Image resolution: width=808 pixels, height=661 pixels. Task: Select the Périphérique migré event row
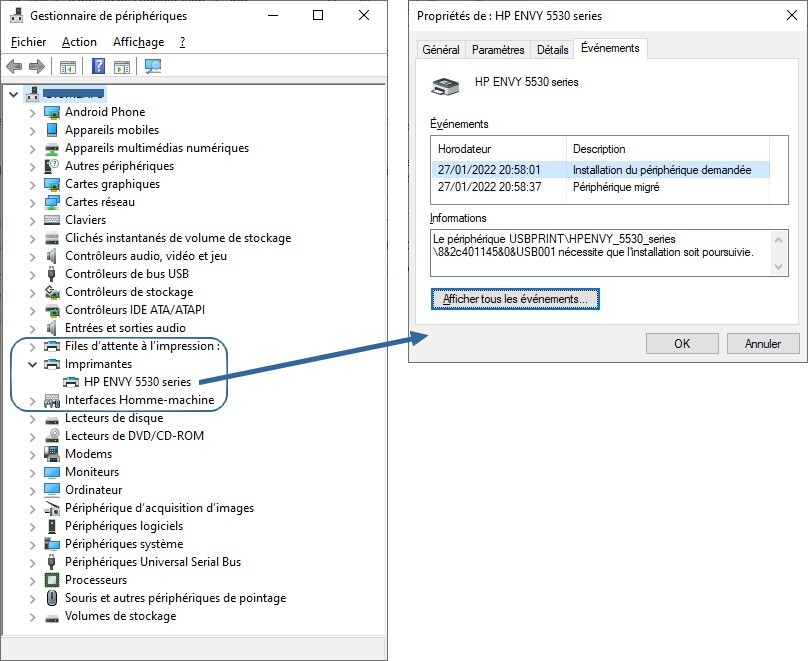(601, 187)
